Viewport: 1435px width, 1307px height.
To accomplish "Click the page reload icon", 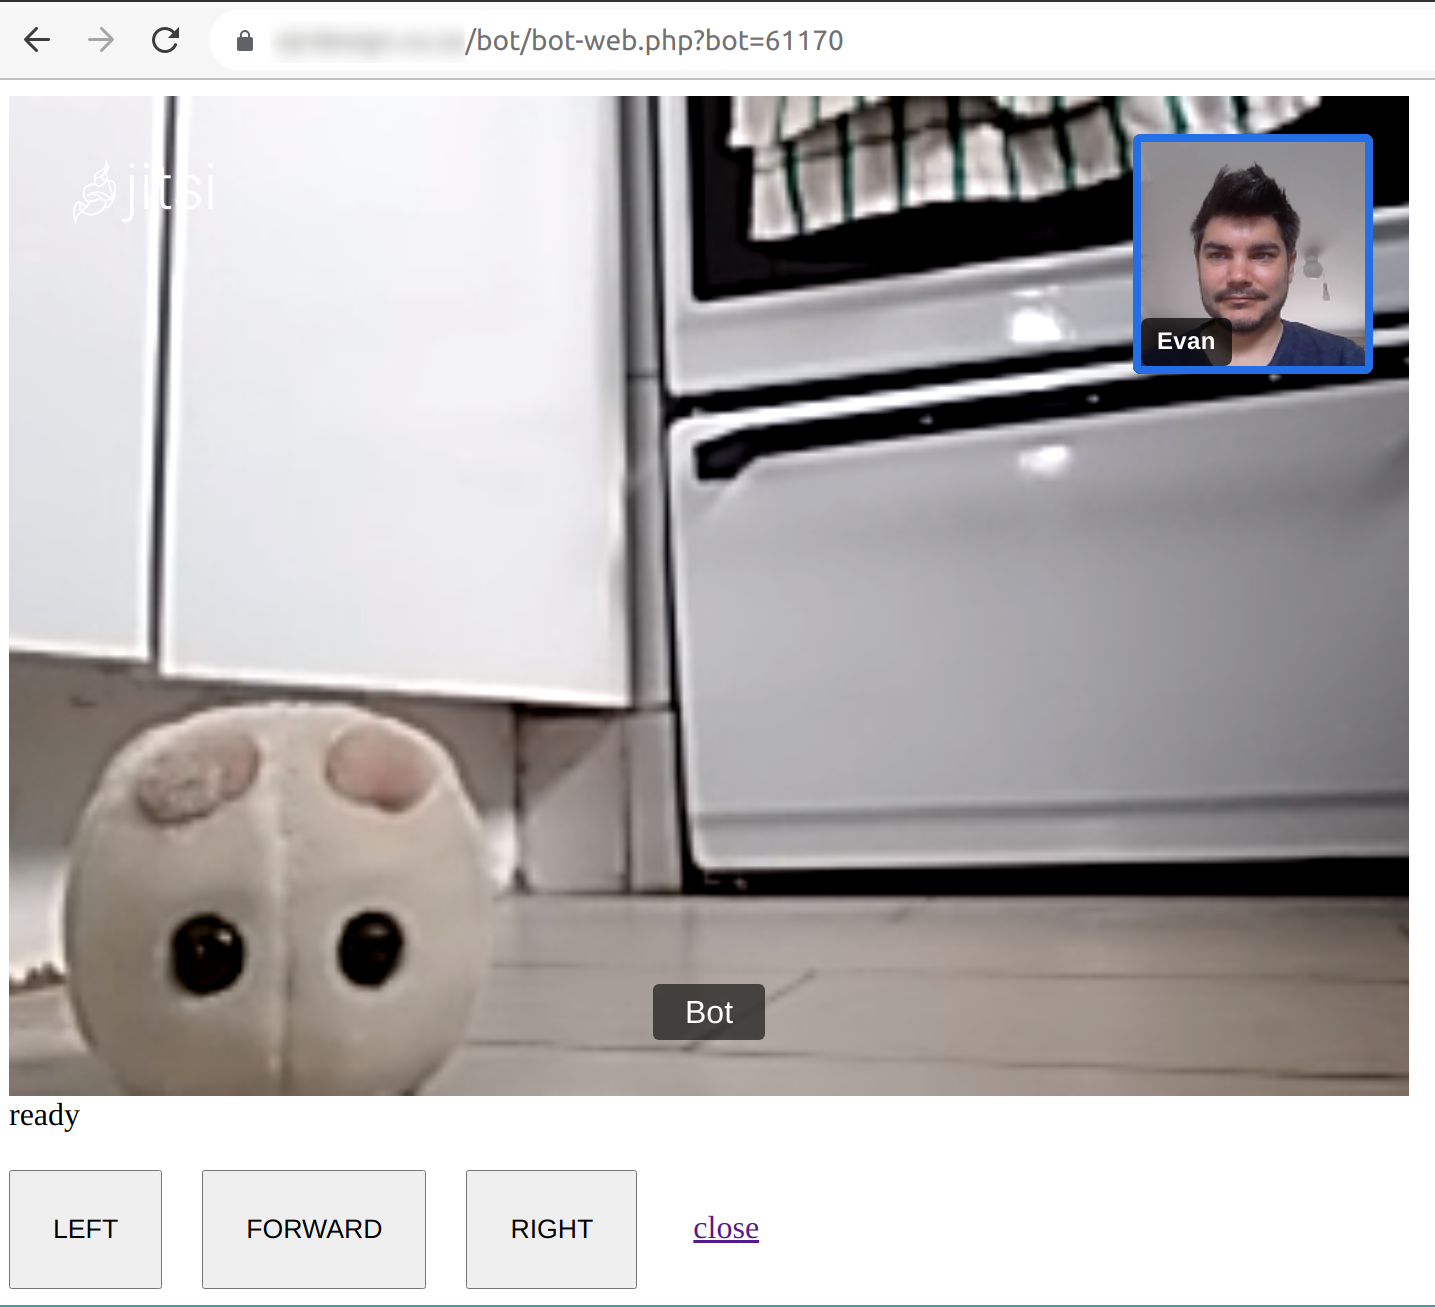I will pyautogui.click(x=165, y=40).
